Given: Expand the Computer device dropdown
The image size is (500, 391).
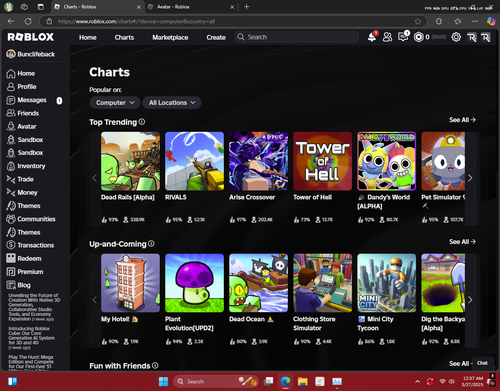Looking at the screenshot, I should point(115,103).
